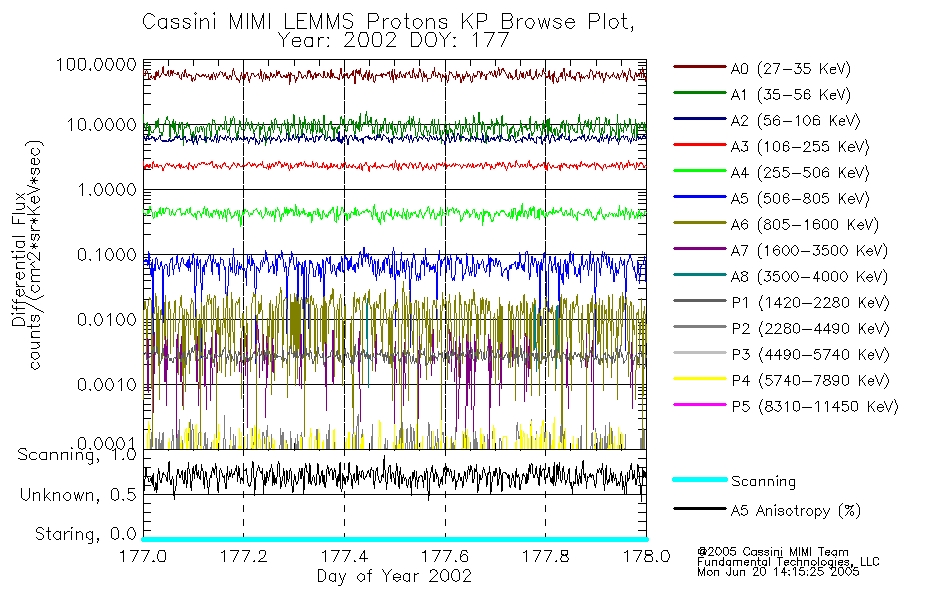Viewport: 950px width, 600px height.
Task: Click the A2 (56-106 KeV) legend label
Action: (795, 121)
